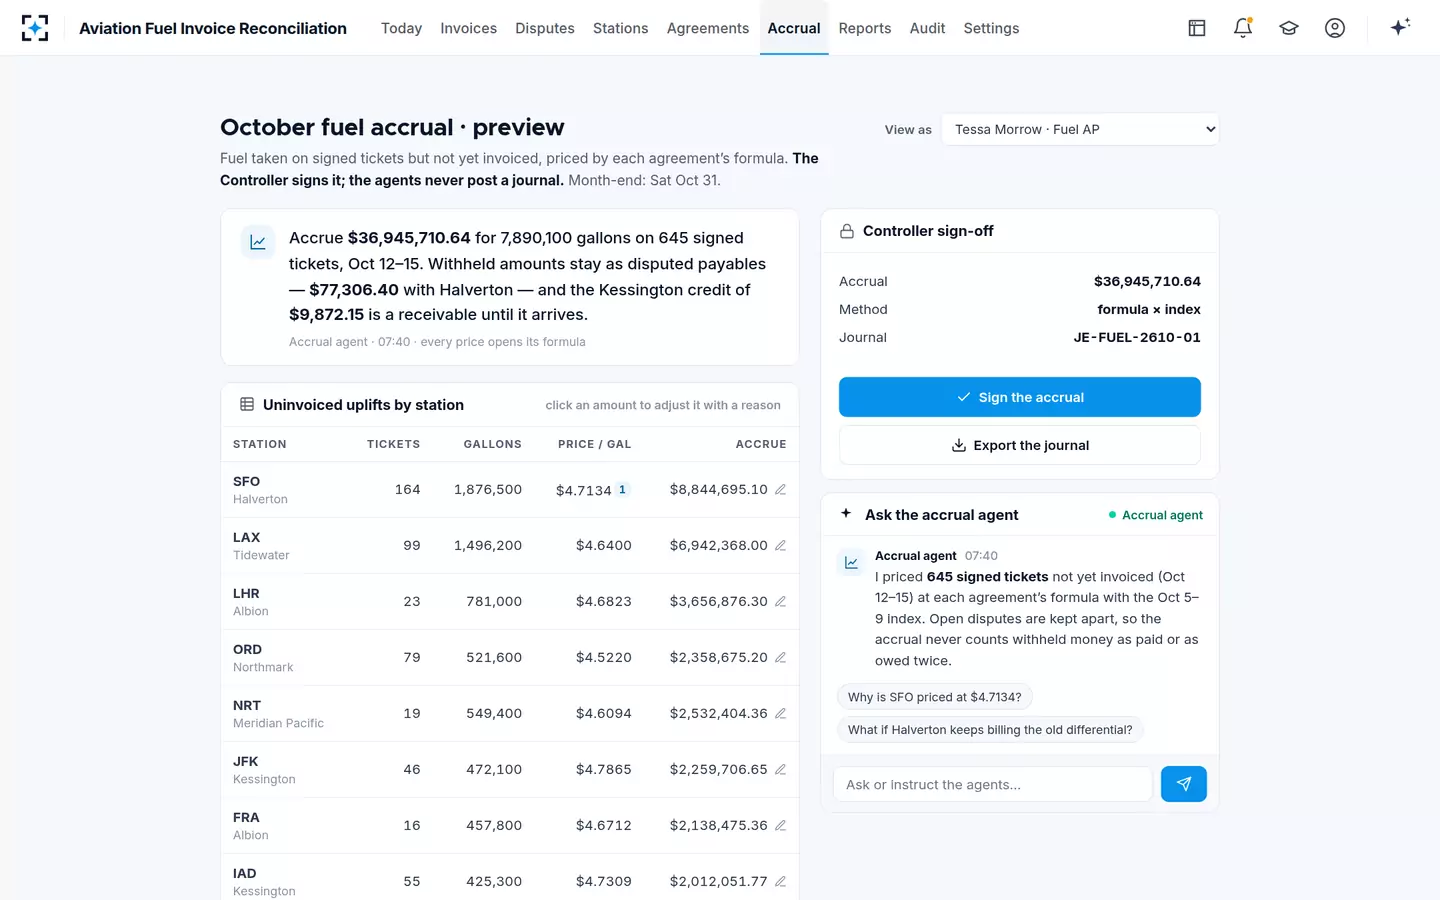Edit LAX accrual amount pencil icon
Viewport: 1440px width, 900px height.
coord(780,546)
